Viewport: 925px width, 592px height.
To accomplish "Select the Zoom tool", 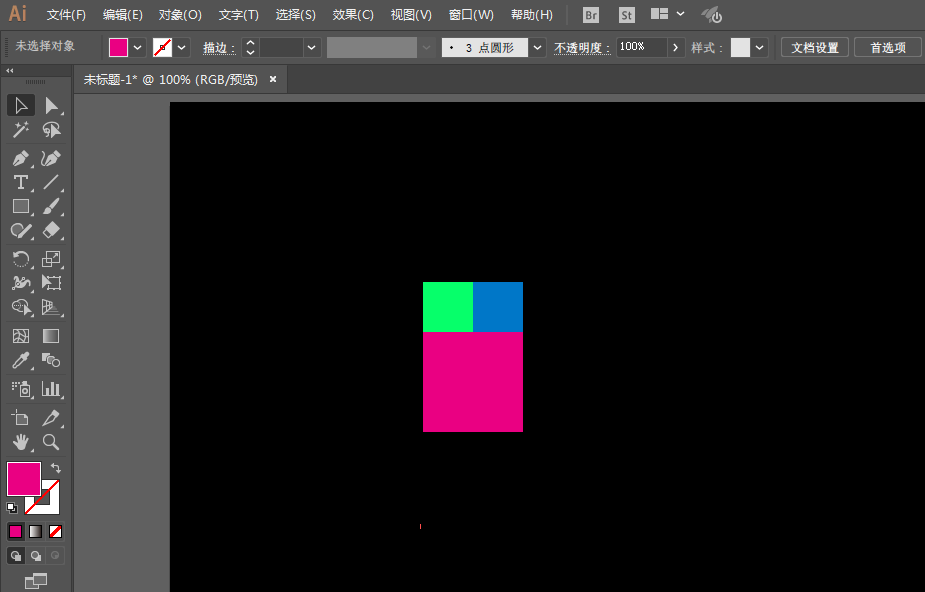I will (x=51, y=441).
